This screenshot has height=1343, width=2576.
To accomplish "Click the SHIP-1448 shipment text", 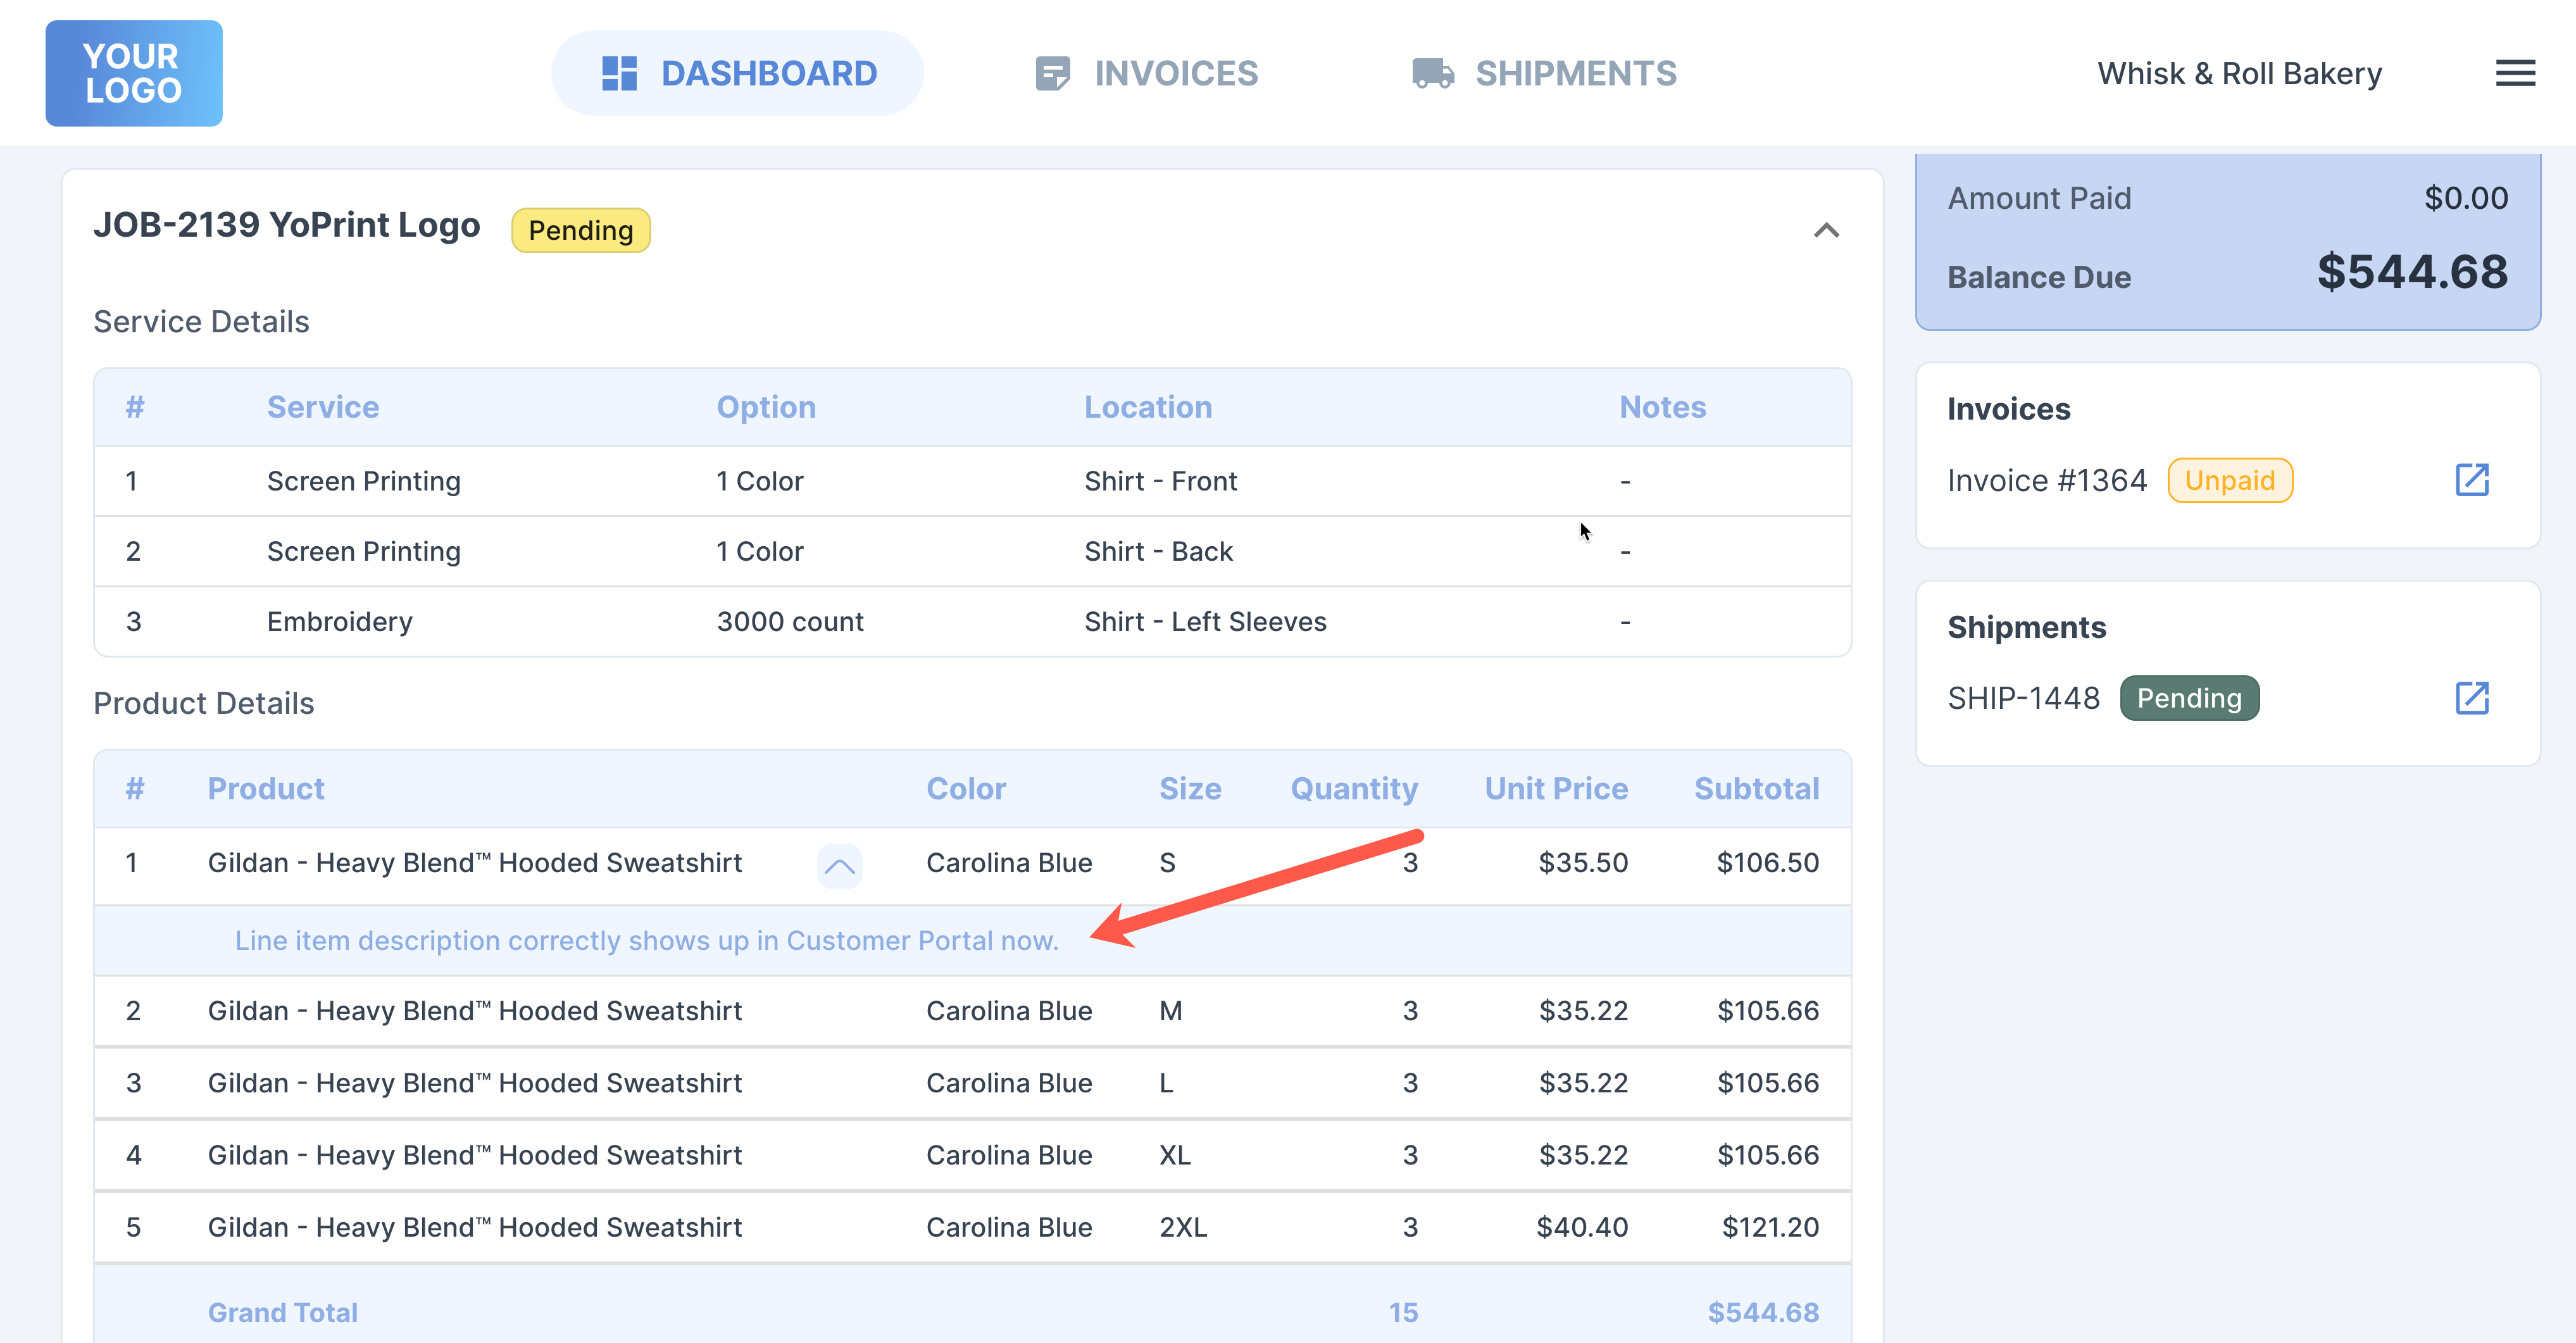I will tap(2023, 698).
